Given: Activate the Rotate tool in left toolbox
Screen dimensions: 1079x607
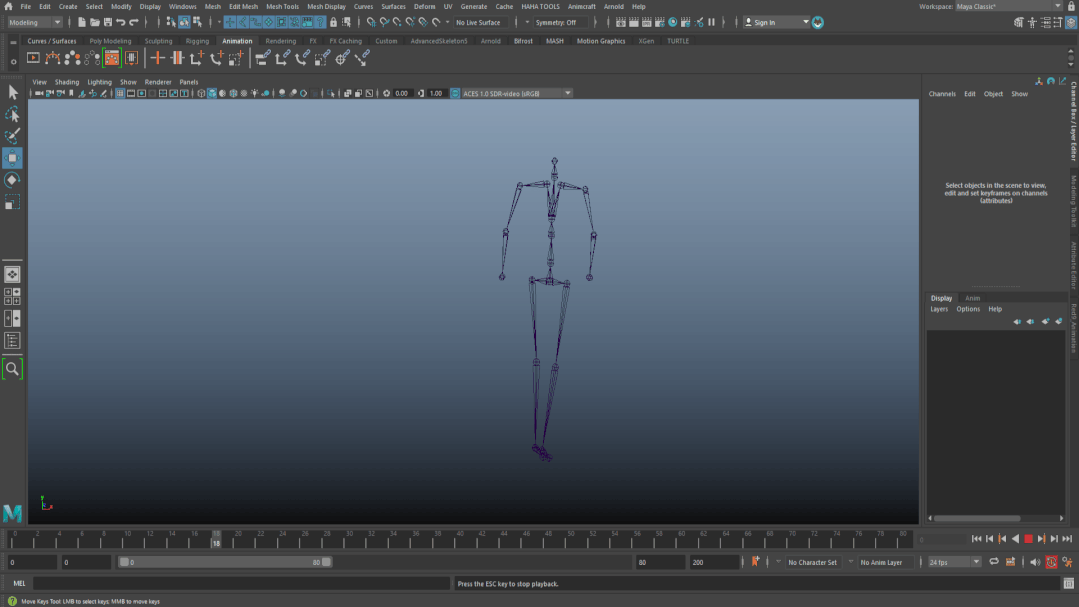Looking at the screenshot, I should (x=12, y=180).
